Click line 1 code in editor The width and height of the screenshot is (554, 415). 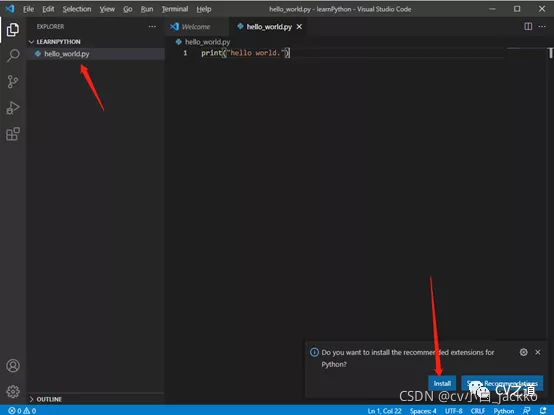point(246,53)
